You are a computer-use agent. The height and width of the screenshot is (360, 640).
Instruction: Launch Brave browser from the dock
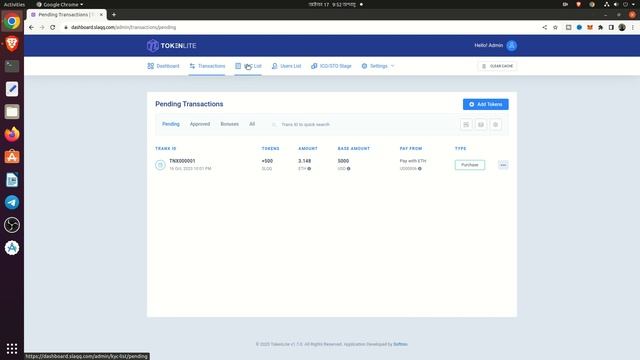pos(12,43)
